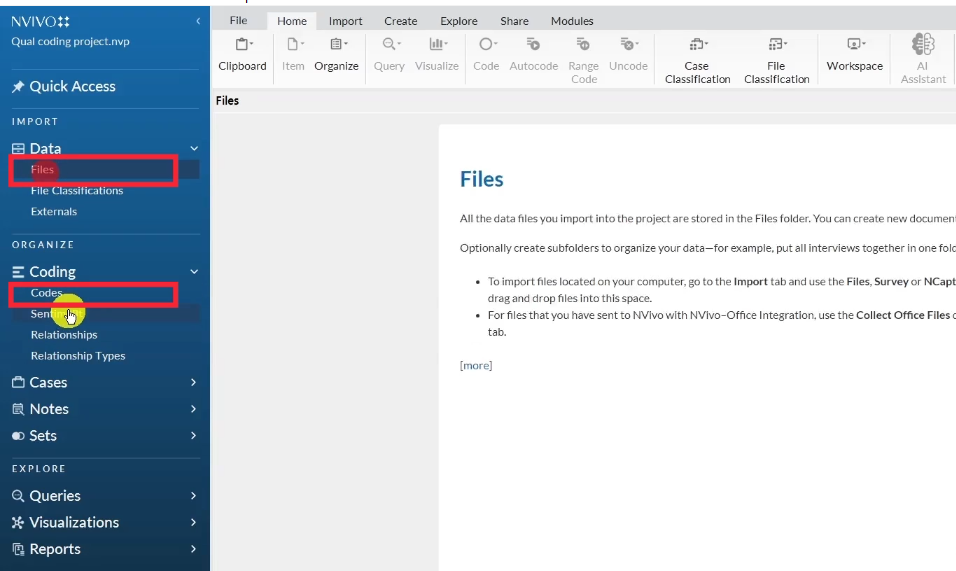The image size is (956, 571).
Task: Select the Range Code tool
Action: pos(583,58)
